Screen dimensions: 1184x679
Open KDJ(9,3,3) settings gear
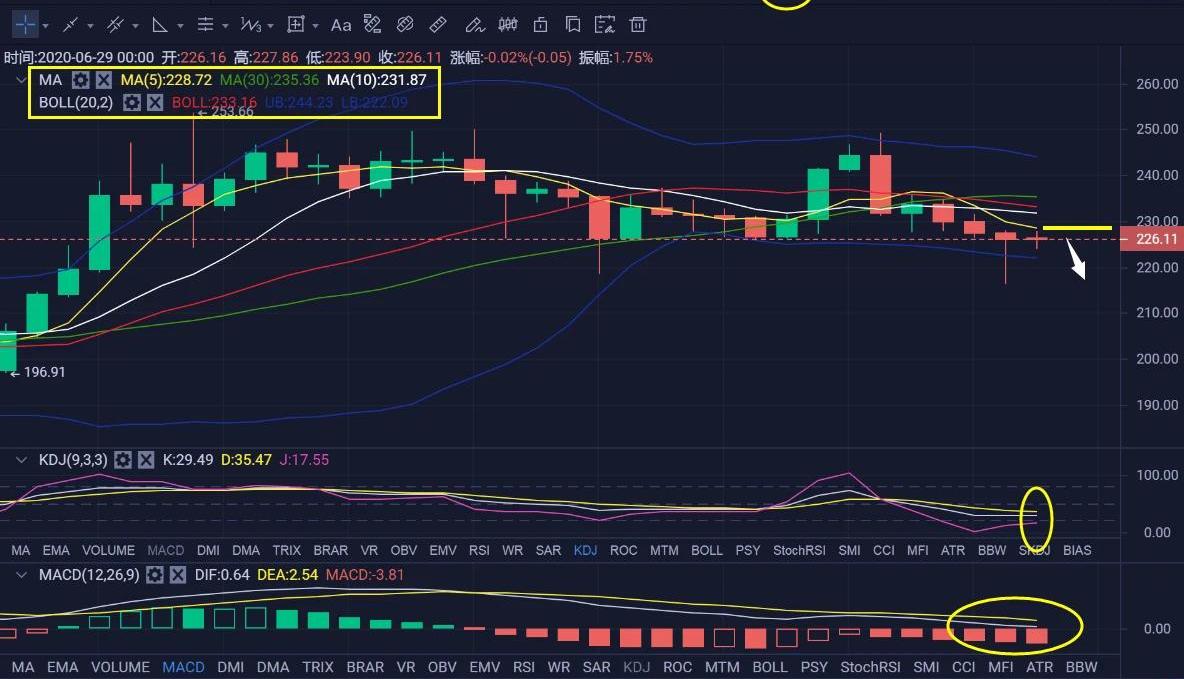(123, 460)
